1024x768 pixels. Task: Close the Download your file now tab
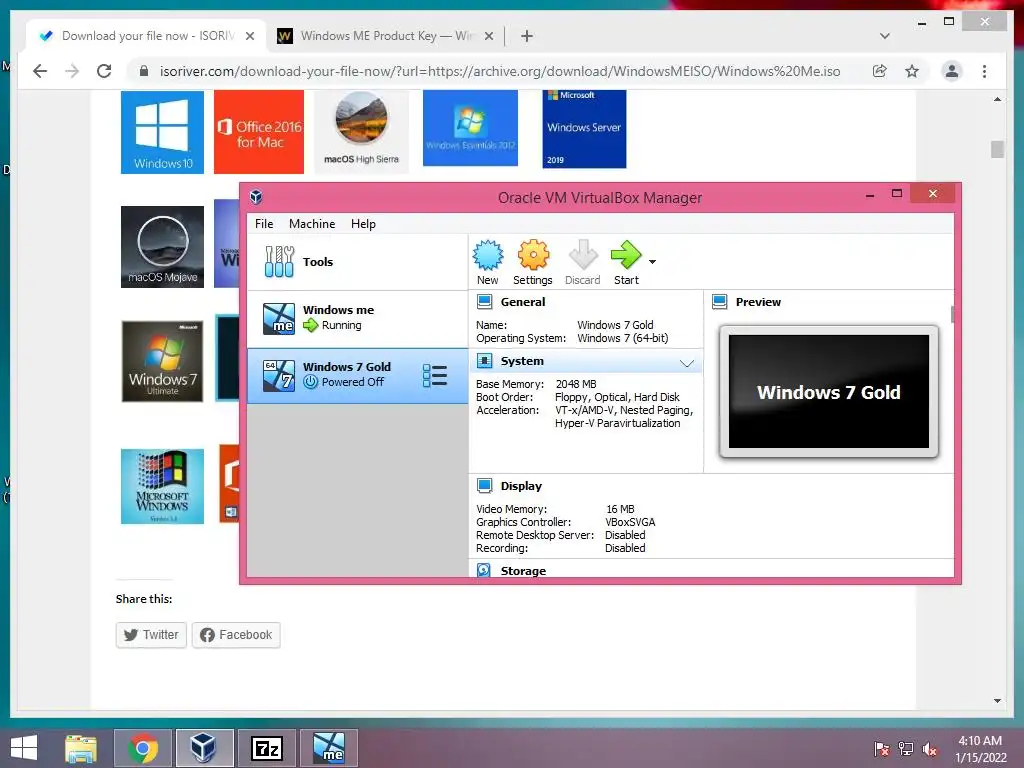point(249,36)
